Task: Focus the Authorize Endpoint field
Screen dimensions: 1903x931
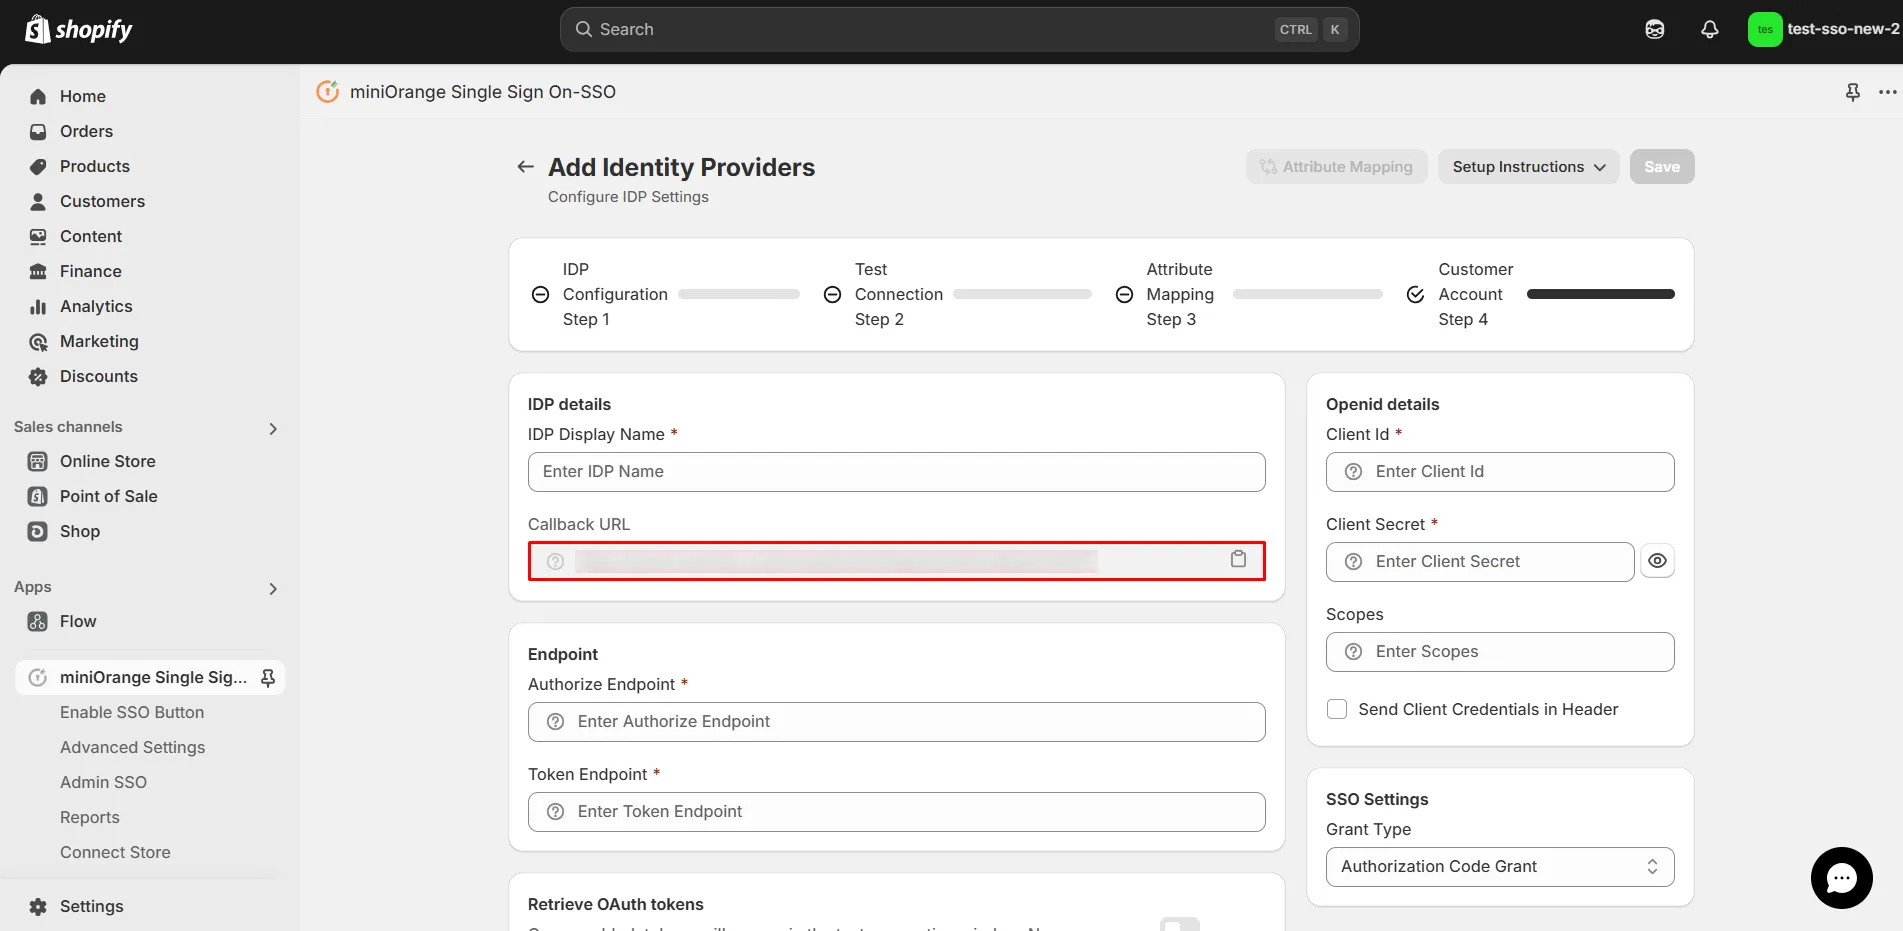Action: click(896, 722)
